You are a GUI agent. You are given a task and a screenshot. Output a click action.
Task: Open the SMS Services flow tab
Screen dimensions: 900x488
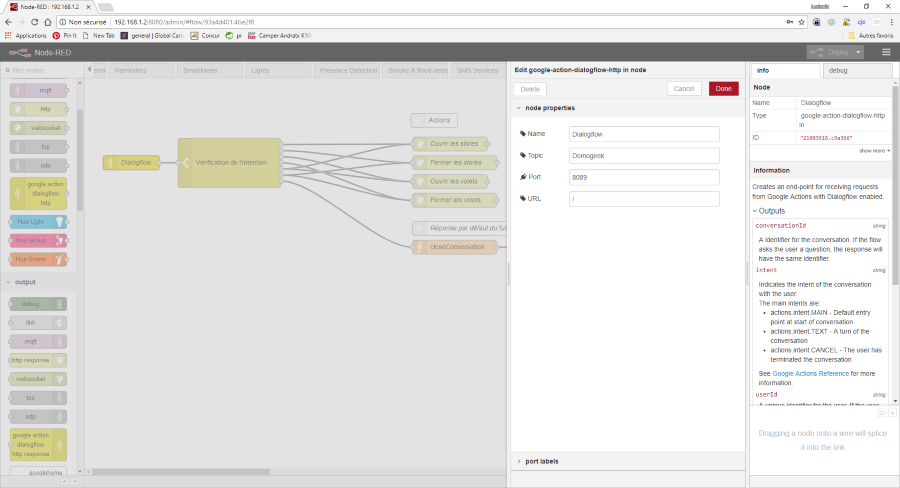click(x=478, y=71)
